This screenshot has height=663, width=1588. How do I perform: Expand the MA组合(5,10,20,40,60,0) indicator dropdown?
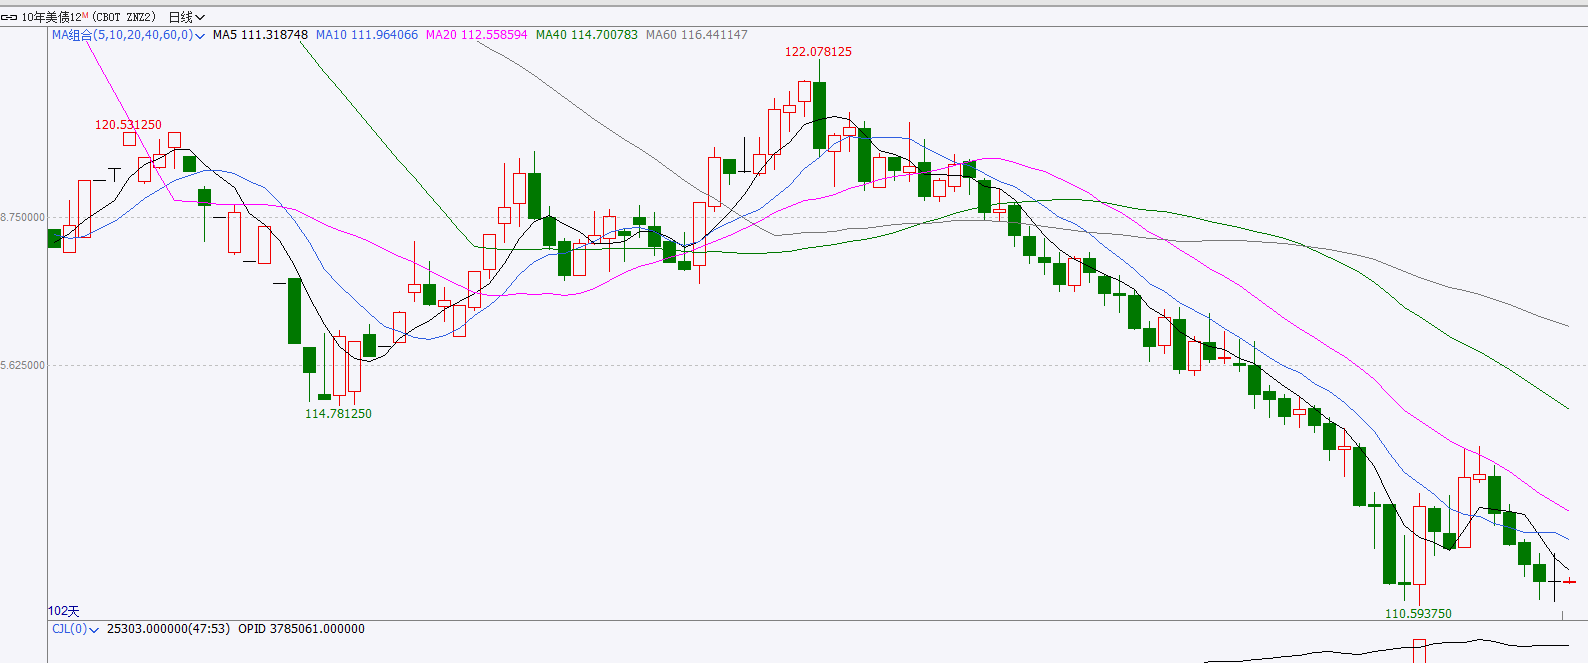click(128, 35)
